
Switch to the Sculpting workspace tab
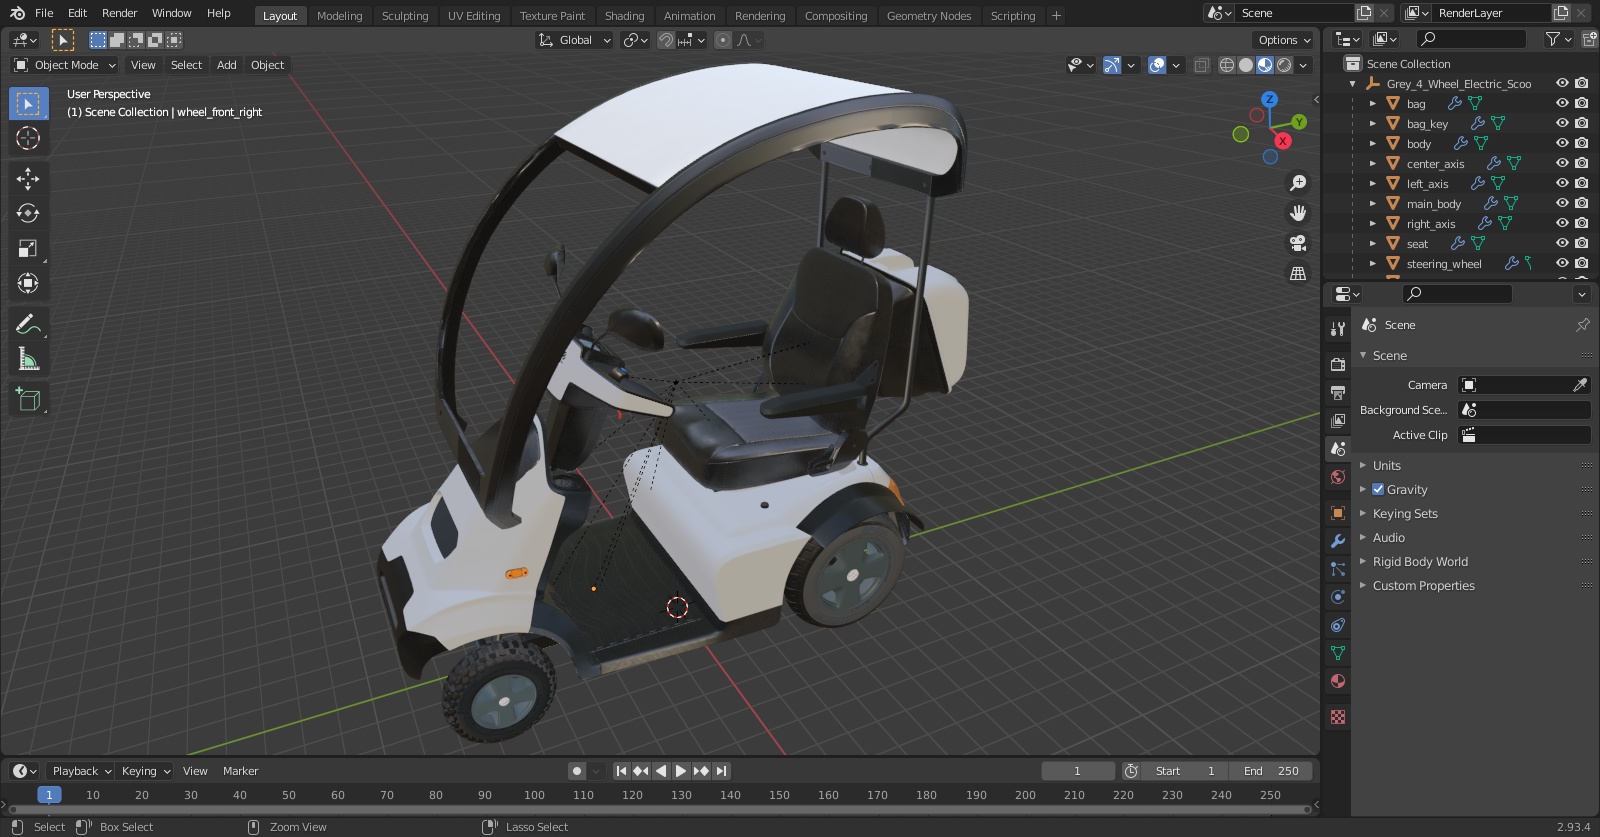(405, 16)
